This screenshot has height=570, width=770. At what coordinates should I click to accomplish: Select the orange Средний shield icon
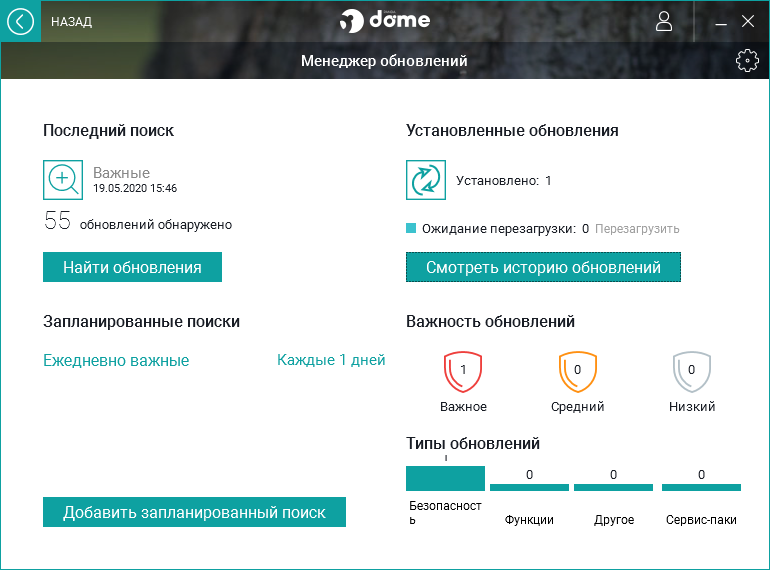[577, 371]
